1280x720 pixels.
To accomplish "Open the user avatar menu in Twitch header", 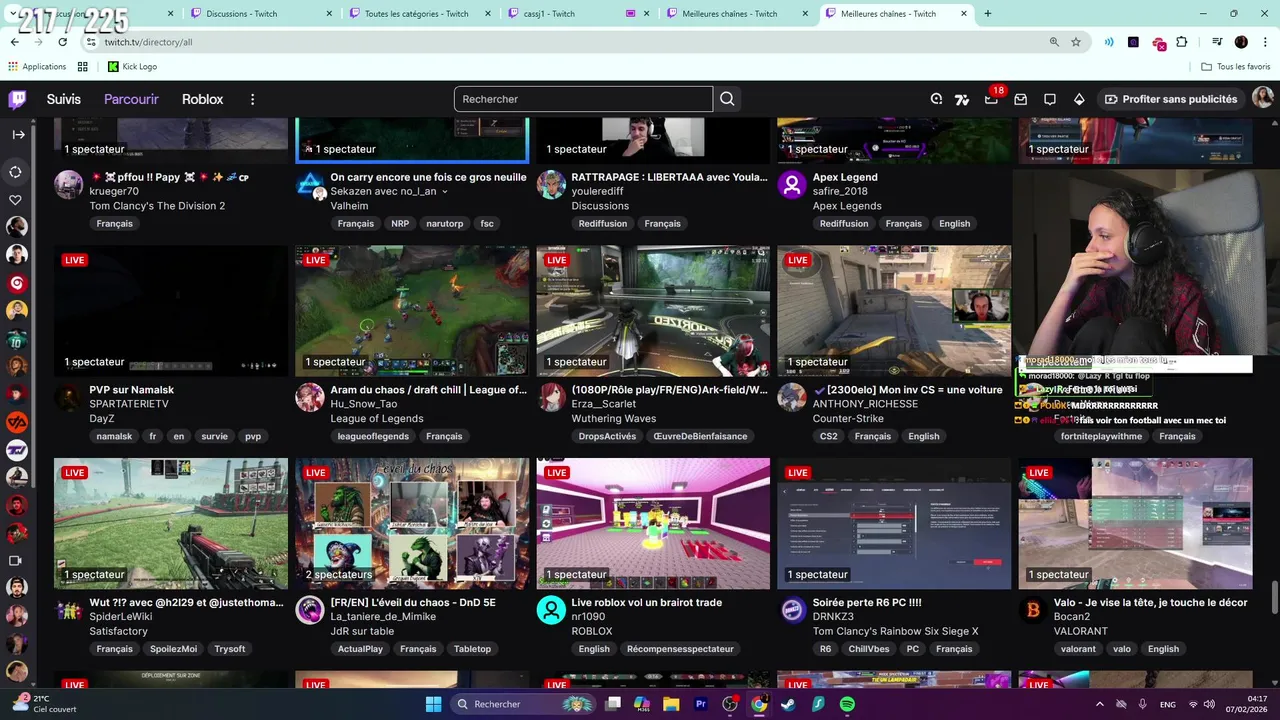I will tap(1263, 98).
